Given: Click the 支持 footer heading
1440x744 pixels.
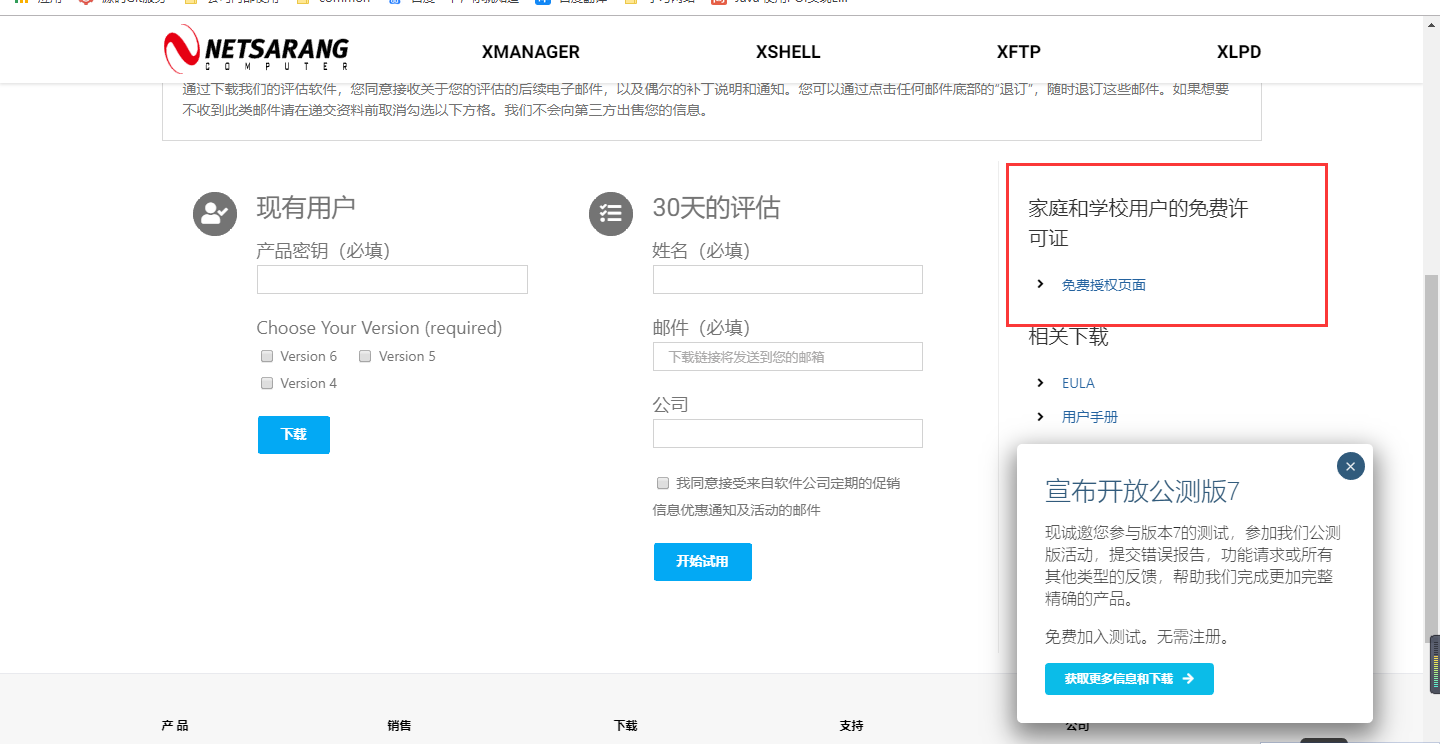Looking at the screenshot, I should (851, 726).
